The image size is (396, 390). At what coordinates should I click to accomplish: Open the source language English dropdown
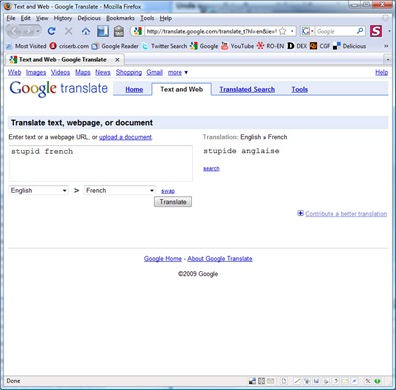click(39, 190)
